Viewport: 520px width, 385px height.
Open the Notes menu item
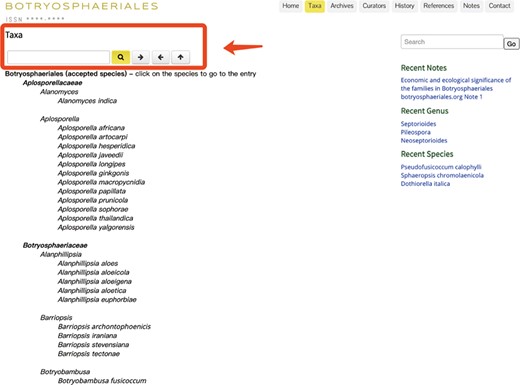[471, 6]
